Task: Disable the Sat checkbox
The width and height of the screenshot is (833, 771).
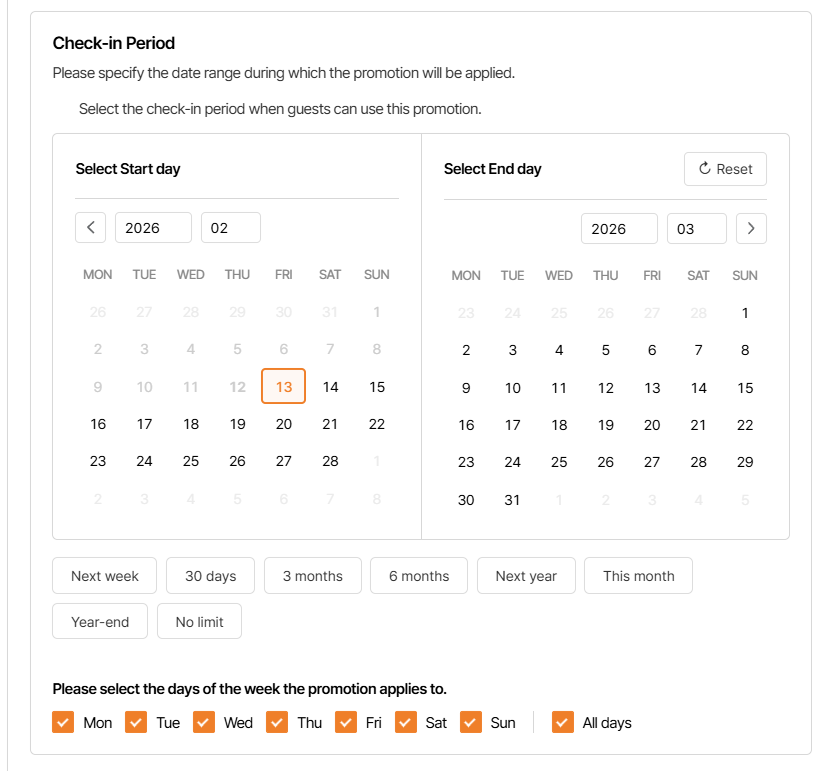Action: 406,722
